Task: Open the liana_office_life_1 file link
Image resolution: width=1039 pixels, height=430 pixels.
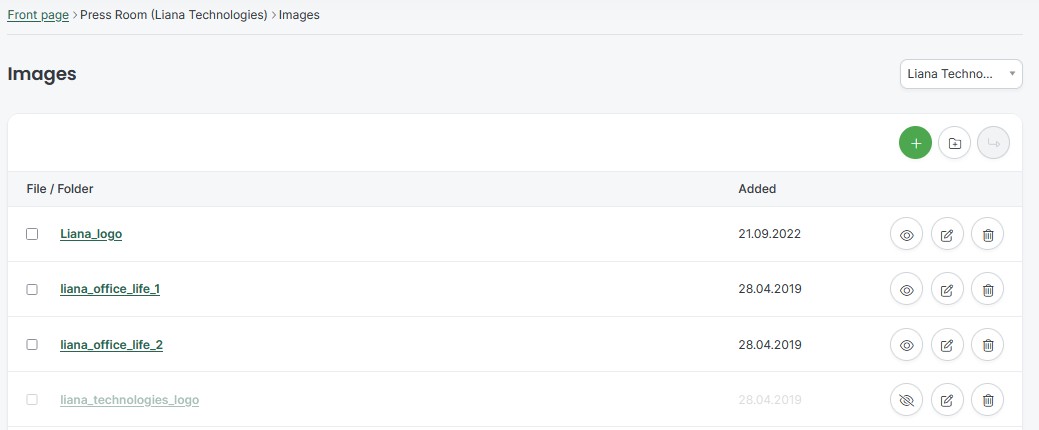Action: (110, 289)
